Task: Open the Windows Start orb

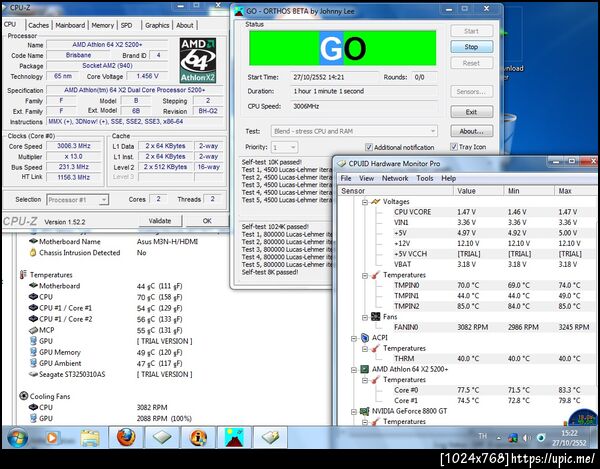Action: 18,438
